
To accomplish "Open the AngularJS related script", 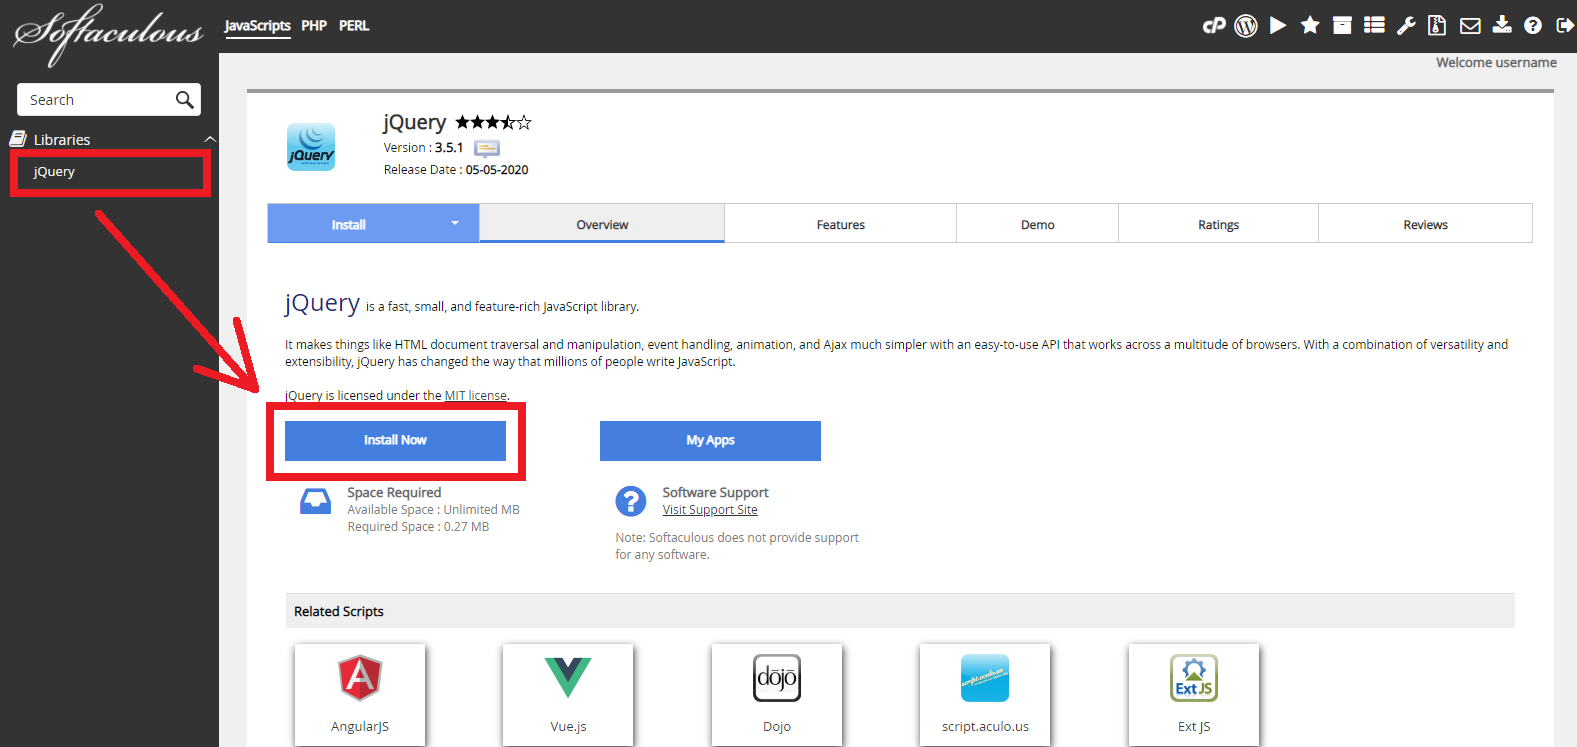I will (x=360, y=694).
